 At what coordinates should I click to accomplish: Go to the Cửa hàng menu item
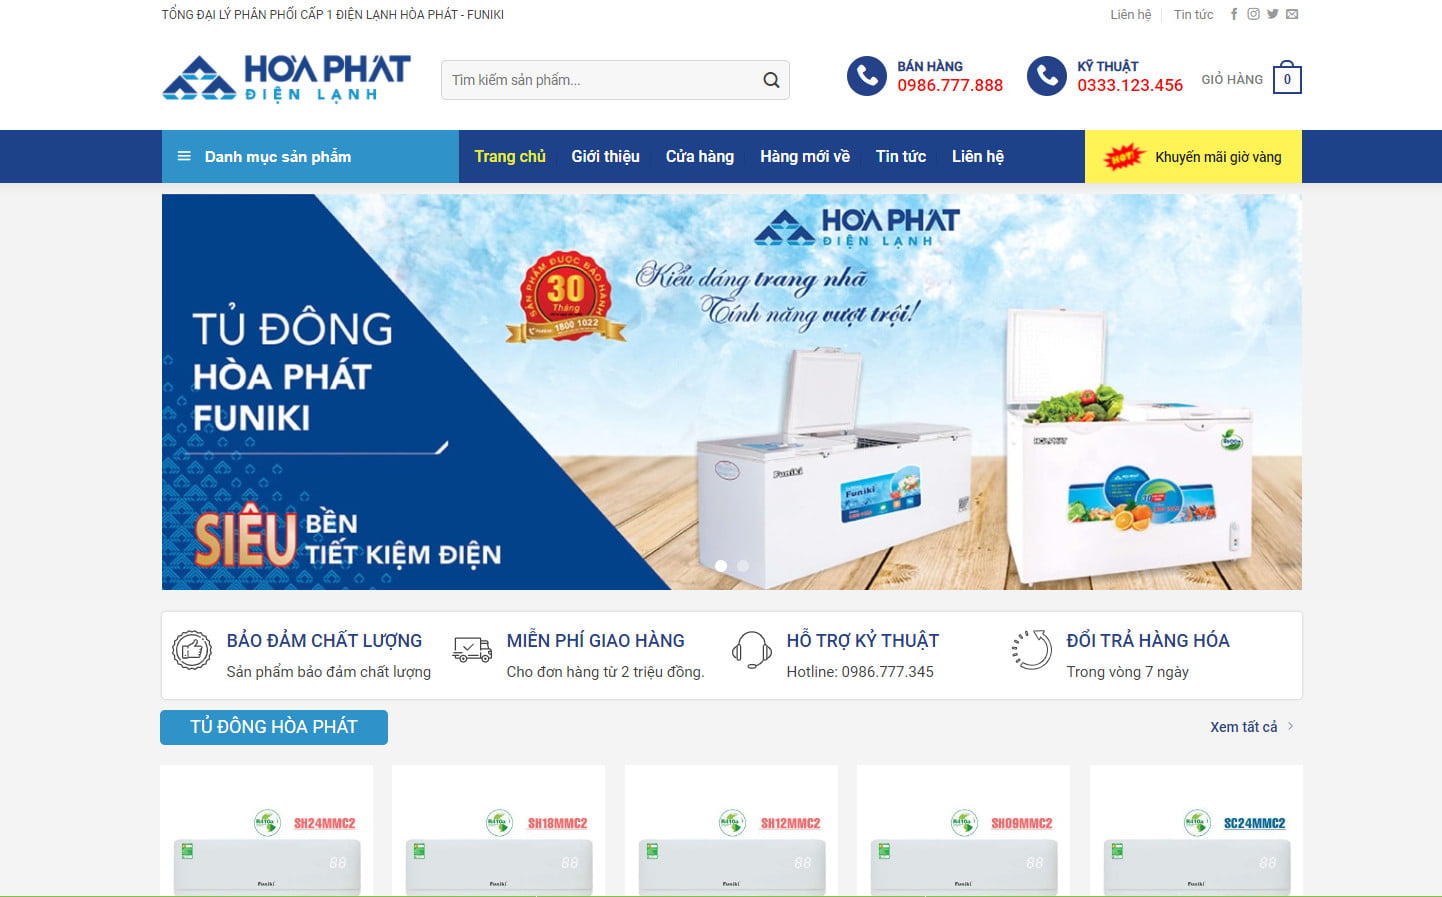pos(700,156)
